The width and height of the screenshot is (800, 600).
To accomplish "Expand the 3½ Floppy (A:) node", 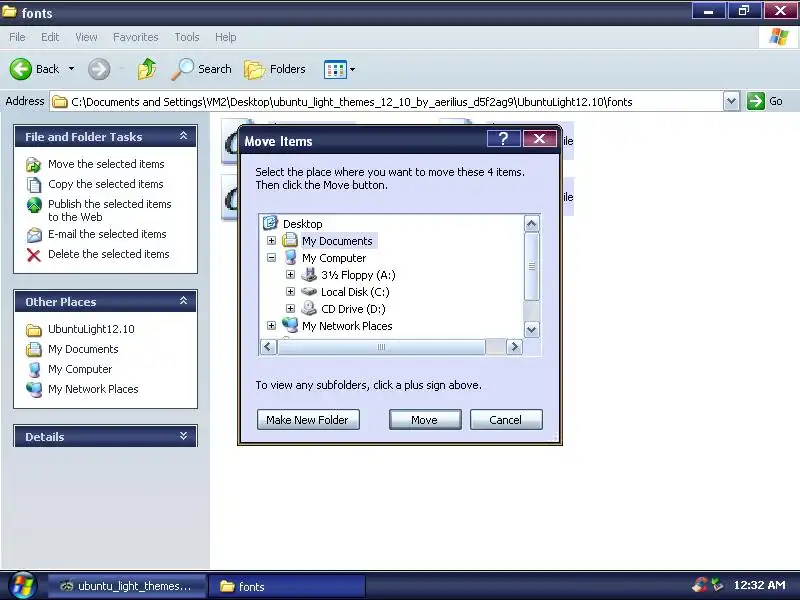I will (290, 274).
